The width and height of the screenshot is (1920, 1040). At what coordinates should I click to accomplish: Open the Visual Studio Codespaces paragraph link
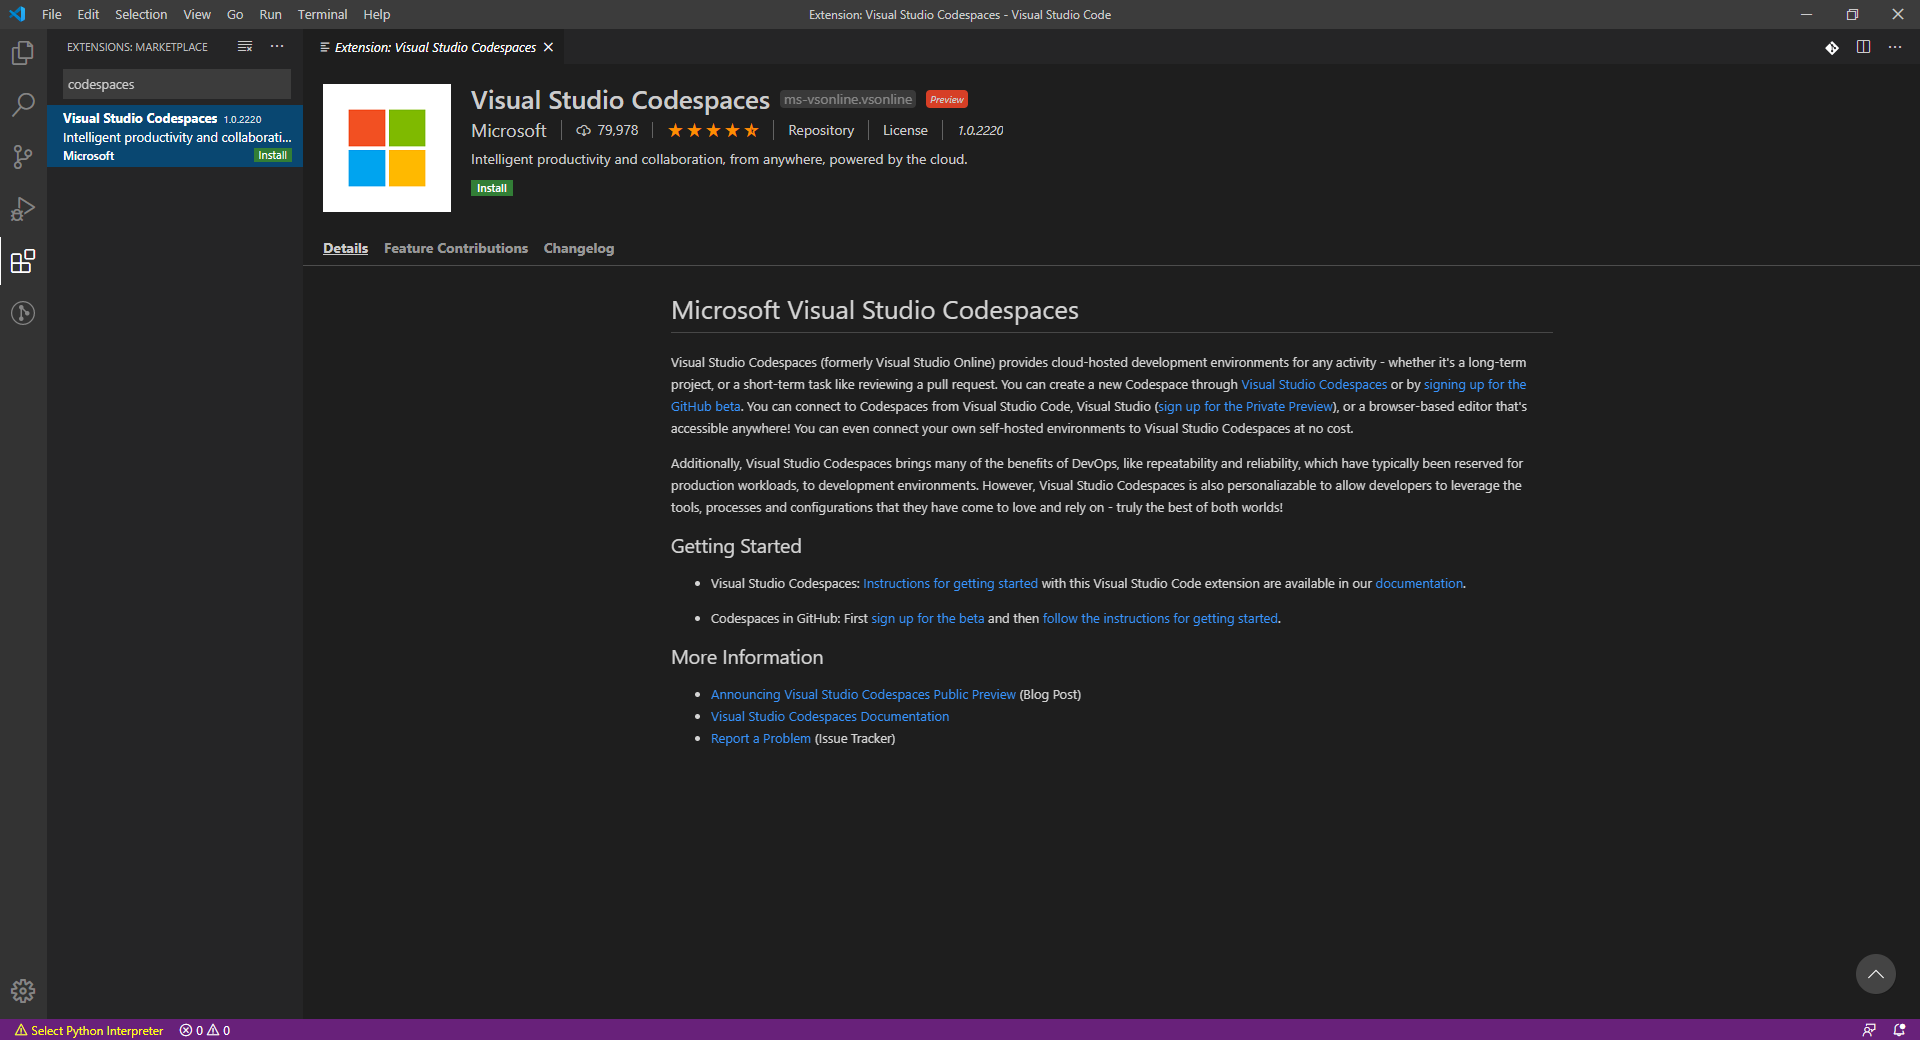click(x=1314, y=384)
